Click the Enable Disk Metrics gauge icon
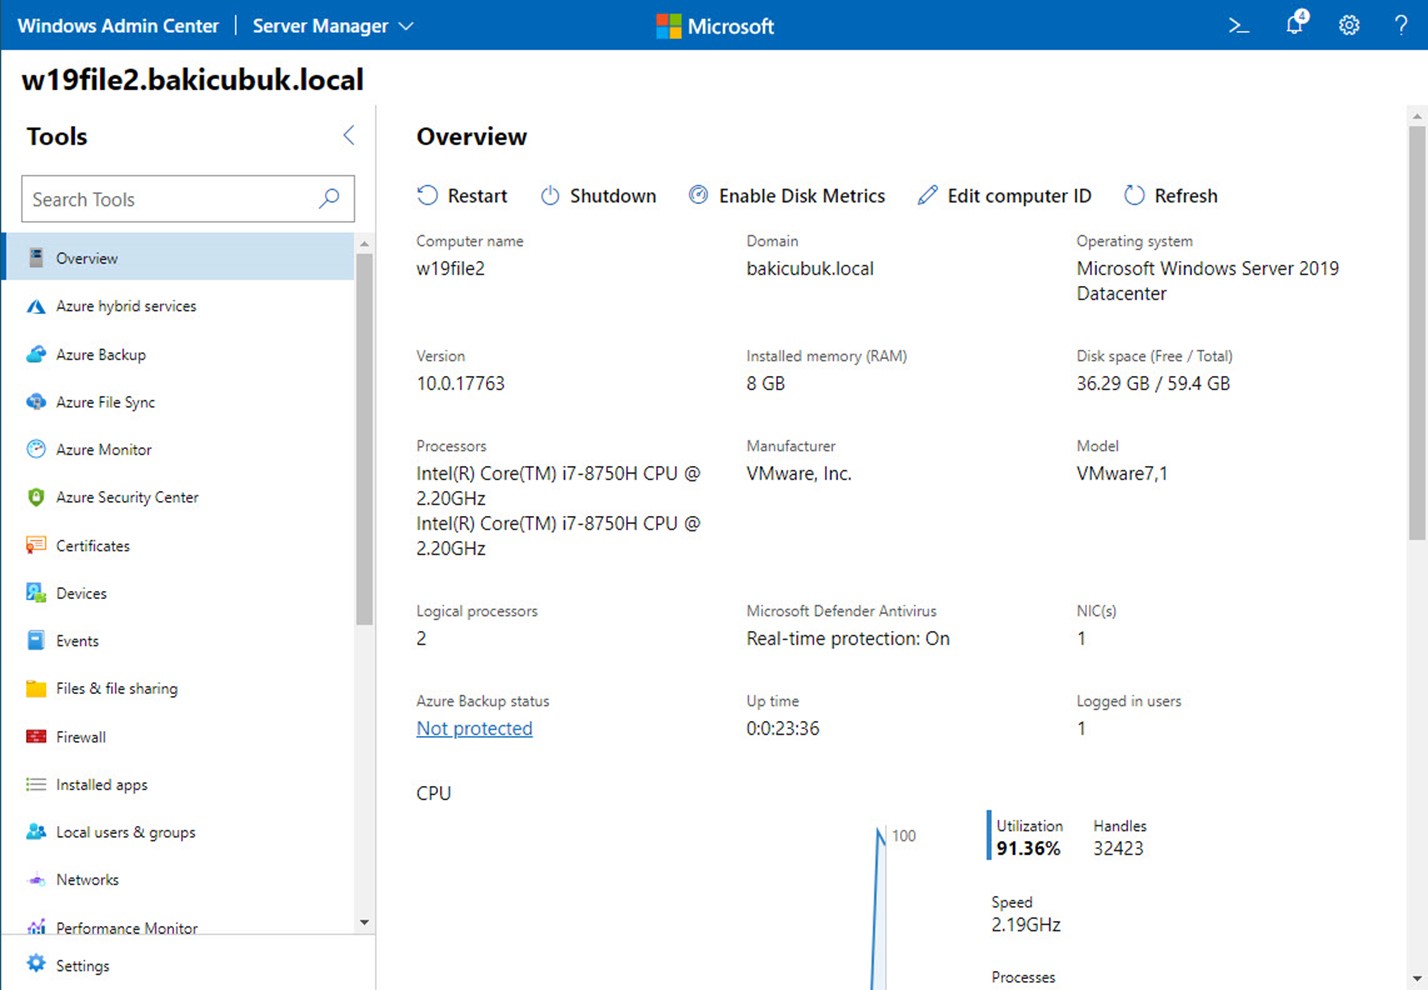1428x990 pixels. [x=698, y=195]
